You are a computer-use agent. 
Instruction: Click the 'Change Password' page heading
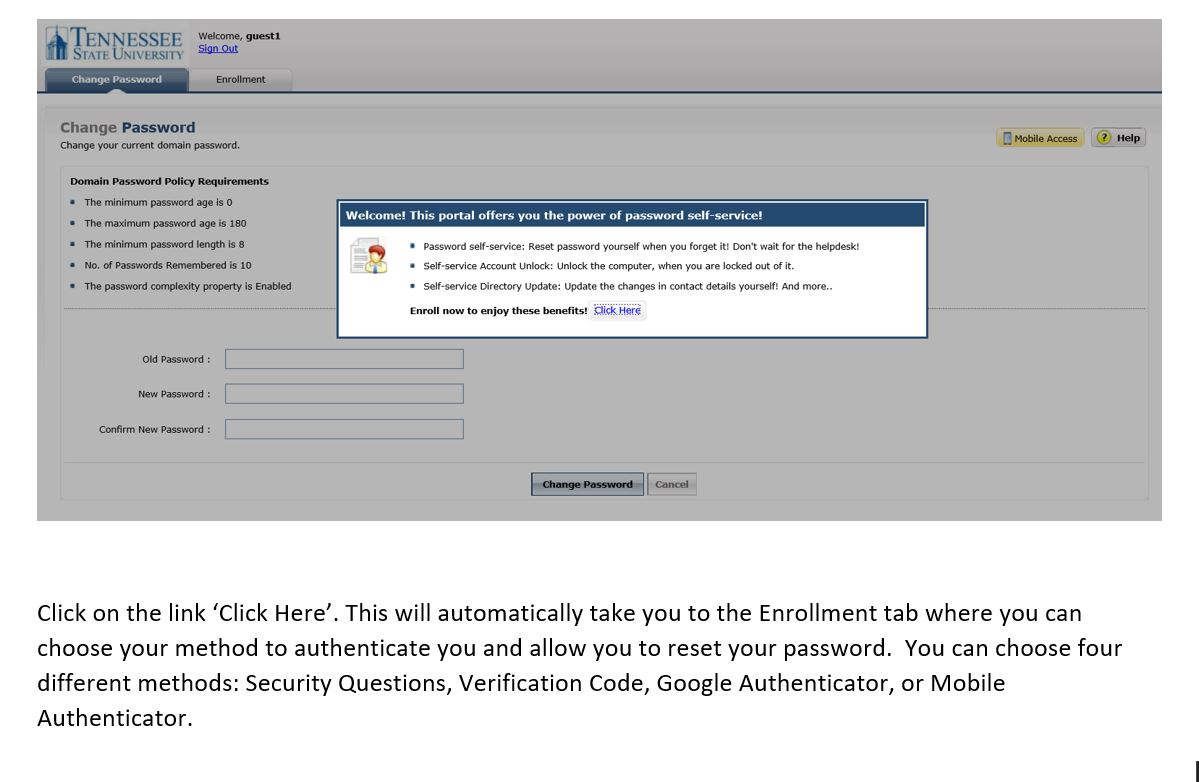[128, 128]
